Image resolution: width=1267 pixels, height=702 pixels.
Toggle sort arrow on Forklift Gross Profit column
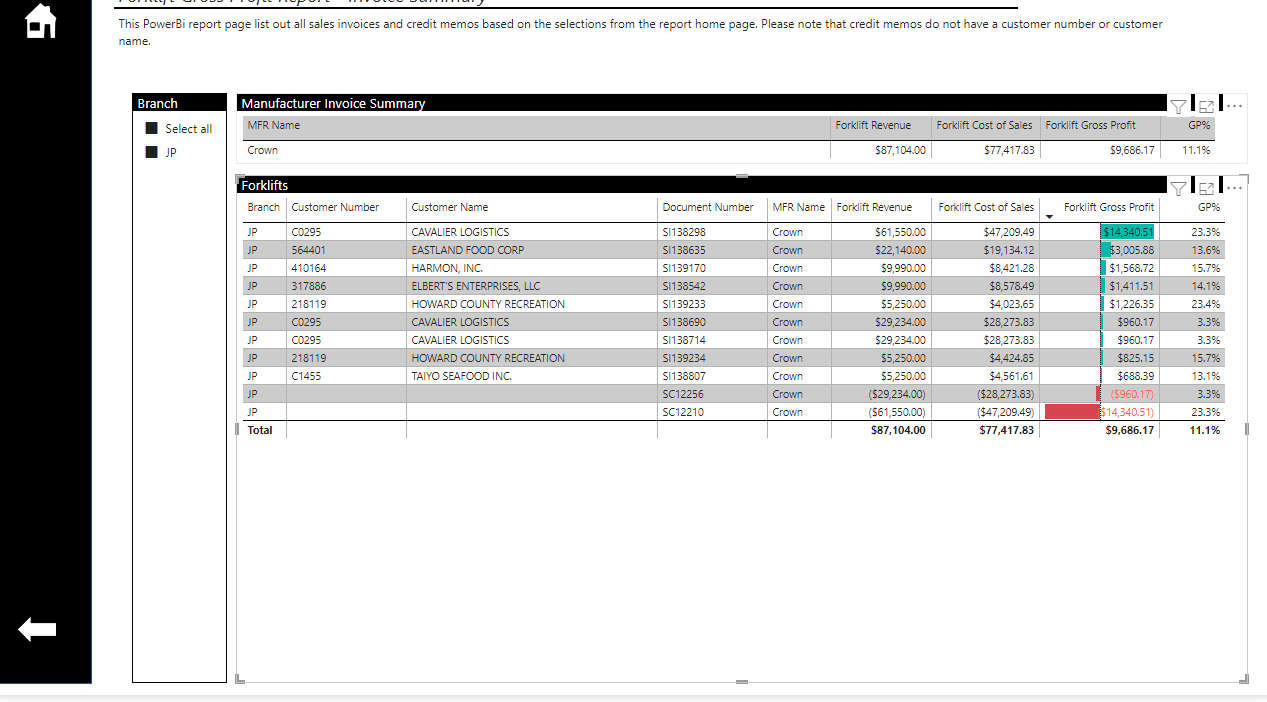[x=1049, y=216]
